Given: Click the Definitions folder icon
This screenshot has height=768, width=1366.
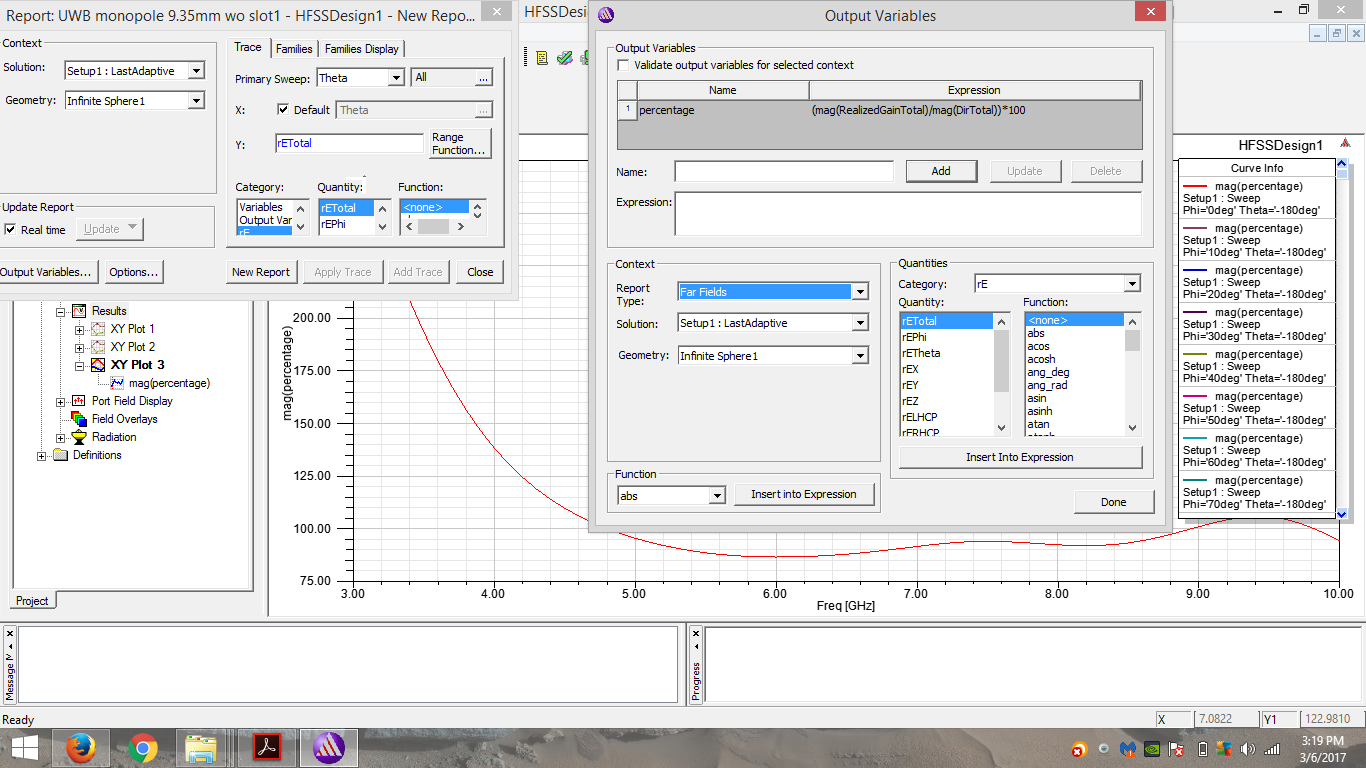Looking at the screenshot, I should 61,455.
